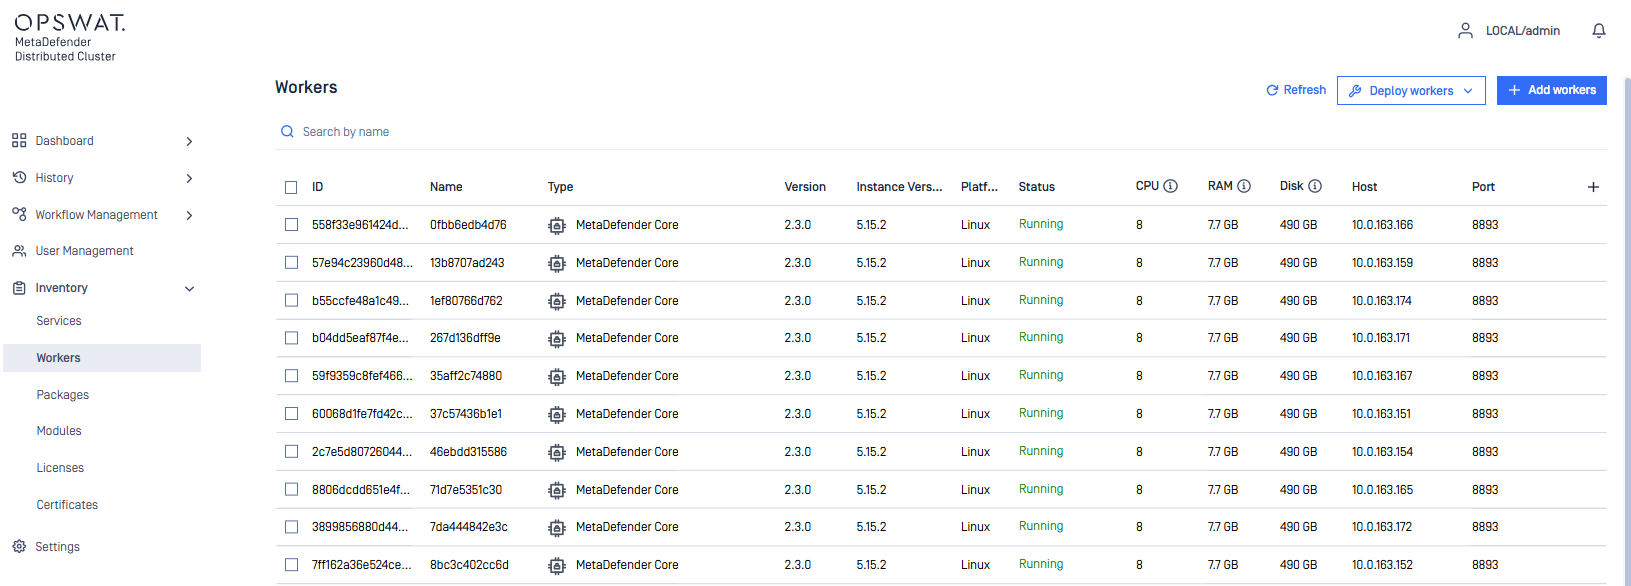Click the notification bell icon

tap(1598, 31)
